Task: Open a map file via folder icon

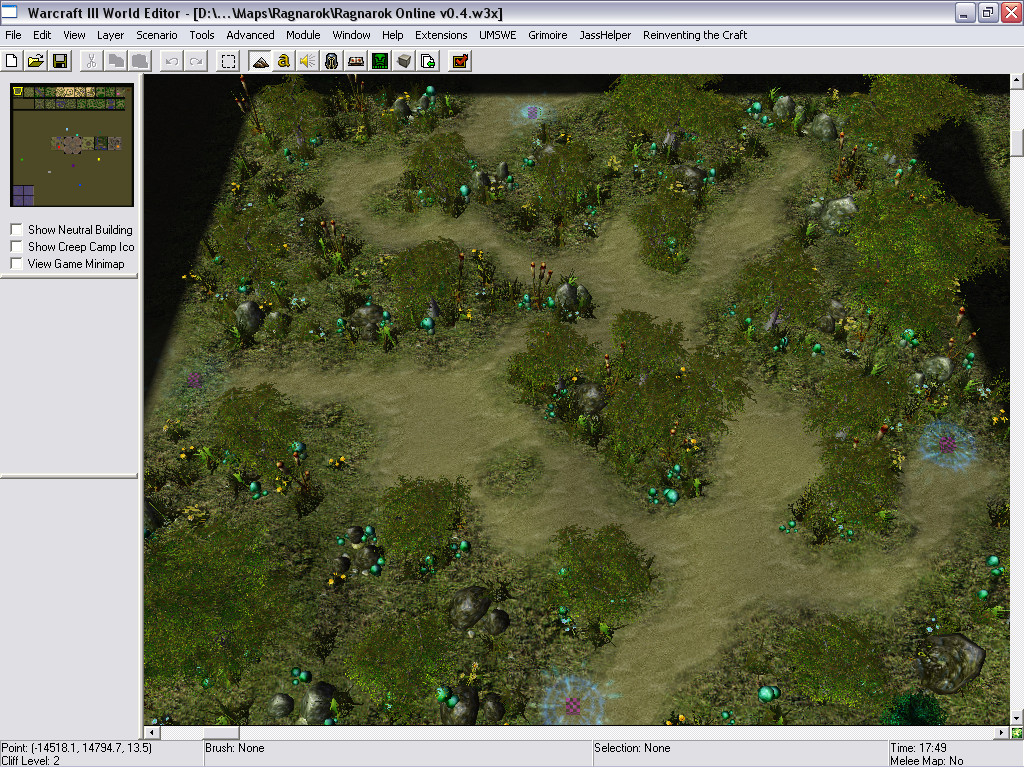Action: coord(36,61)
